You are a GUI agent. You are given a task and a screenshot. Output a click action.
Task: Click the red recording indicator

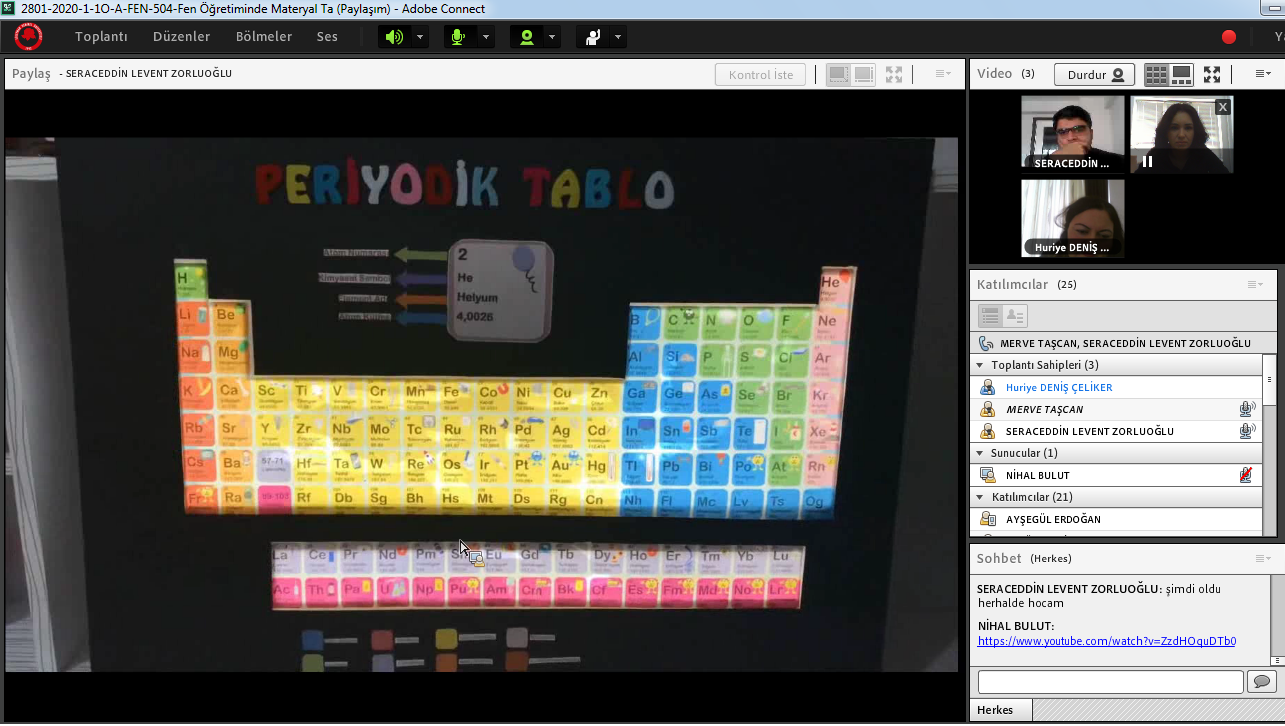coord(1229,37)
